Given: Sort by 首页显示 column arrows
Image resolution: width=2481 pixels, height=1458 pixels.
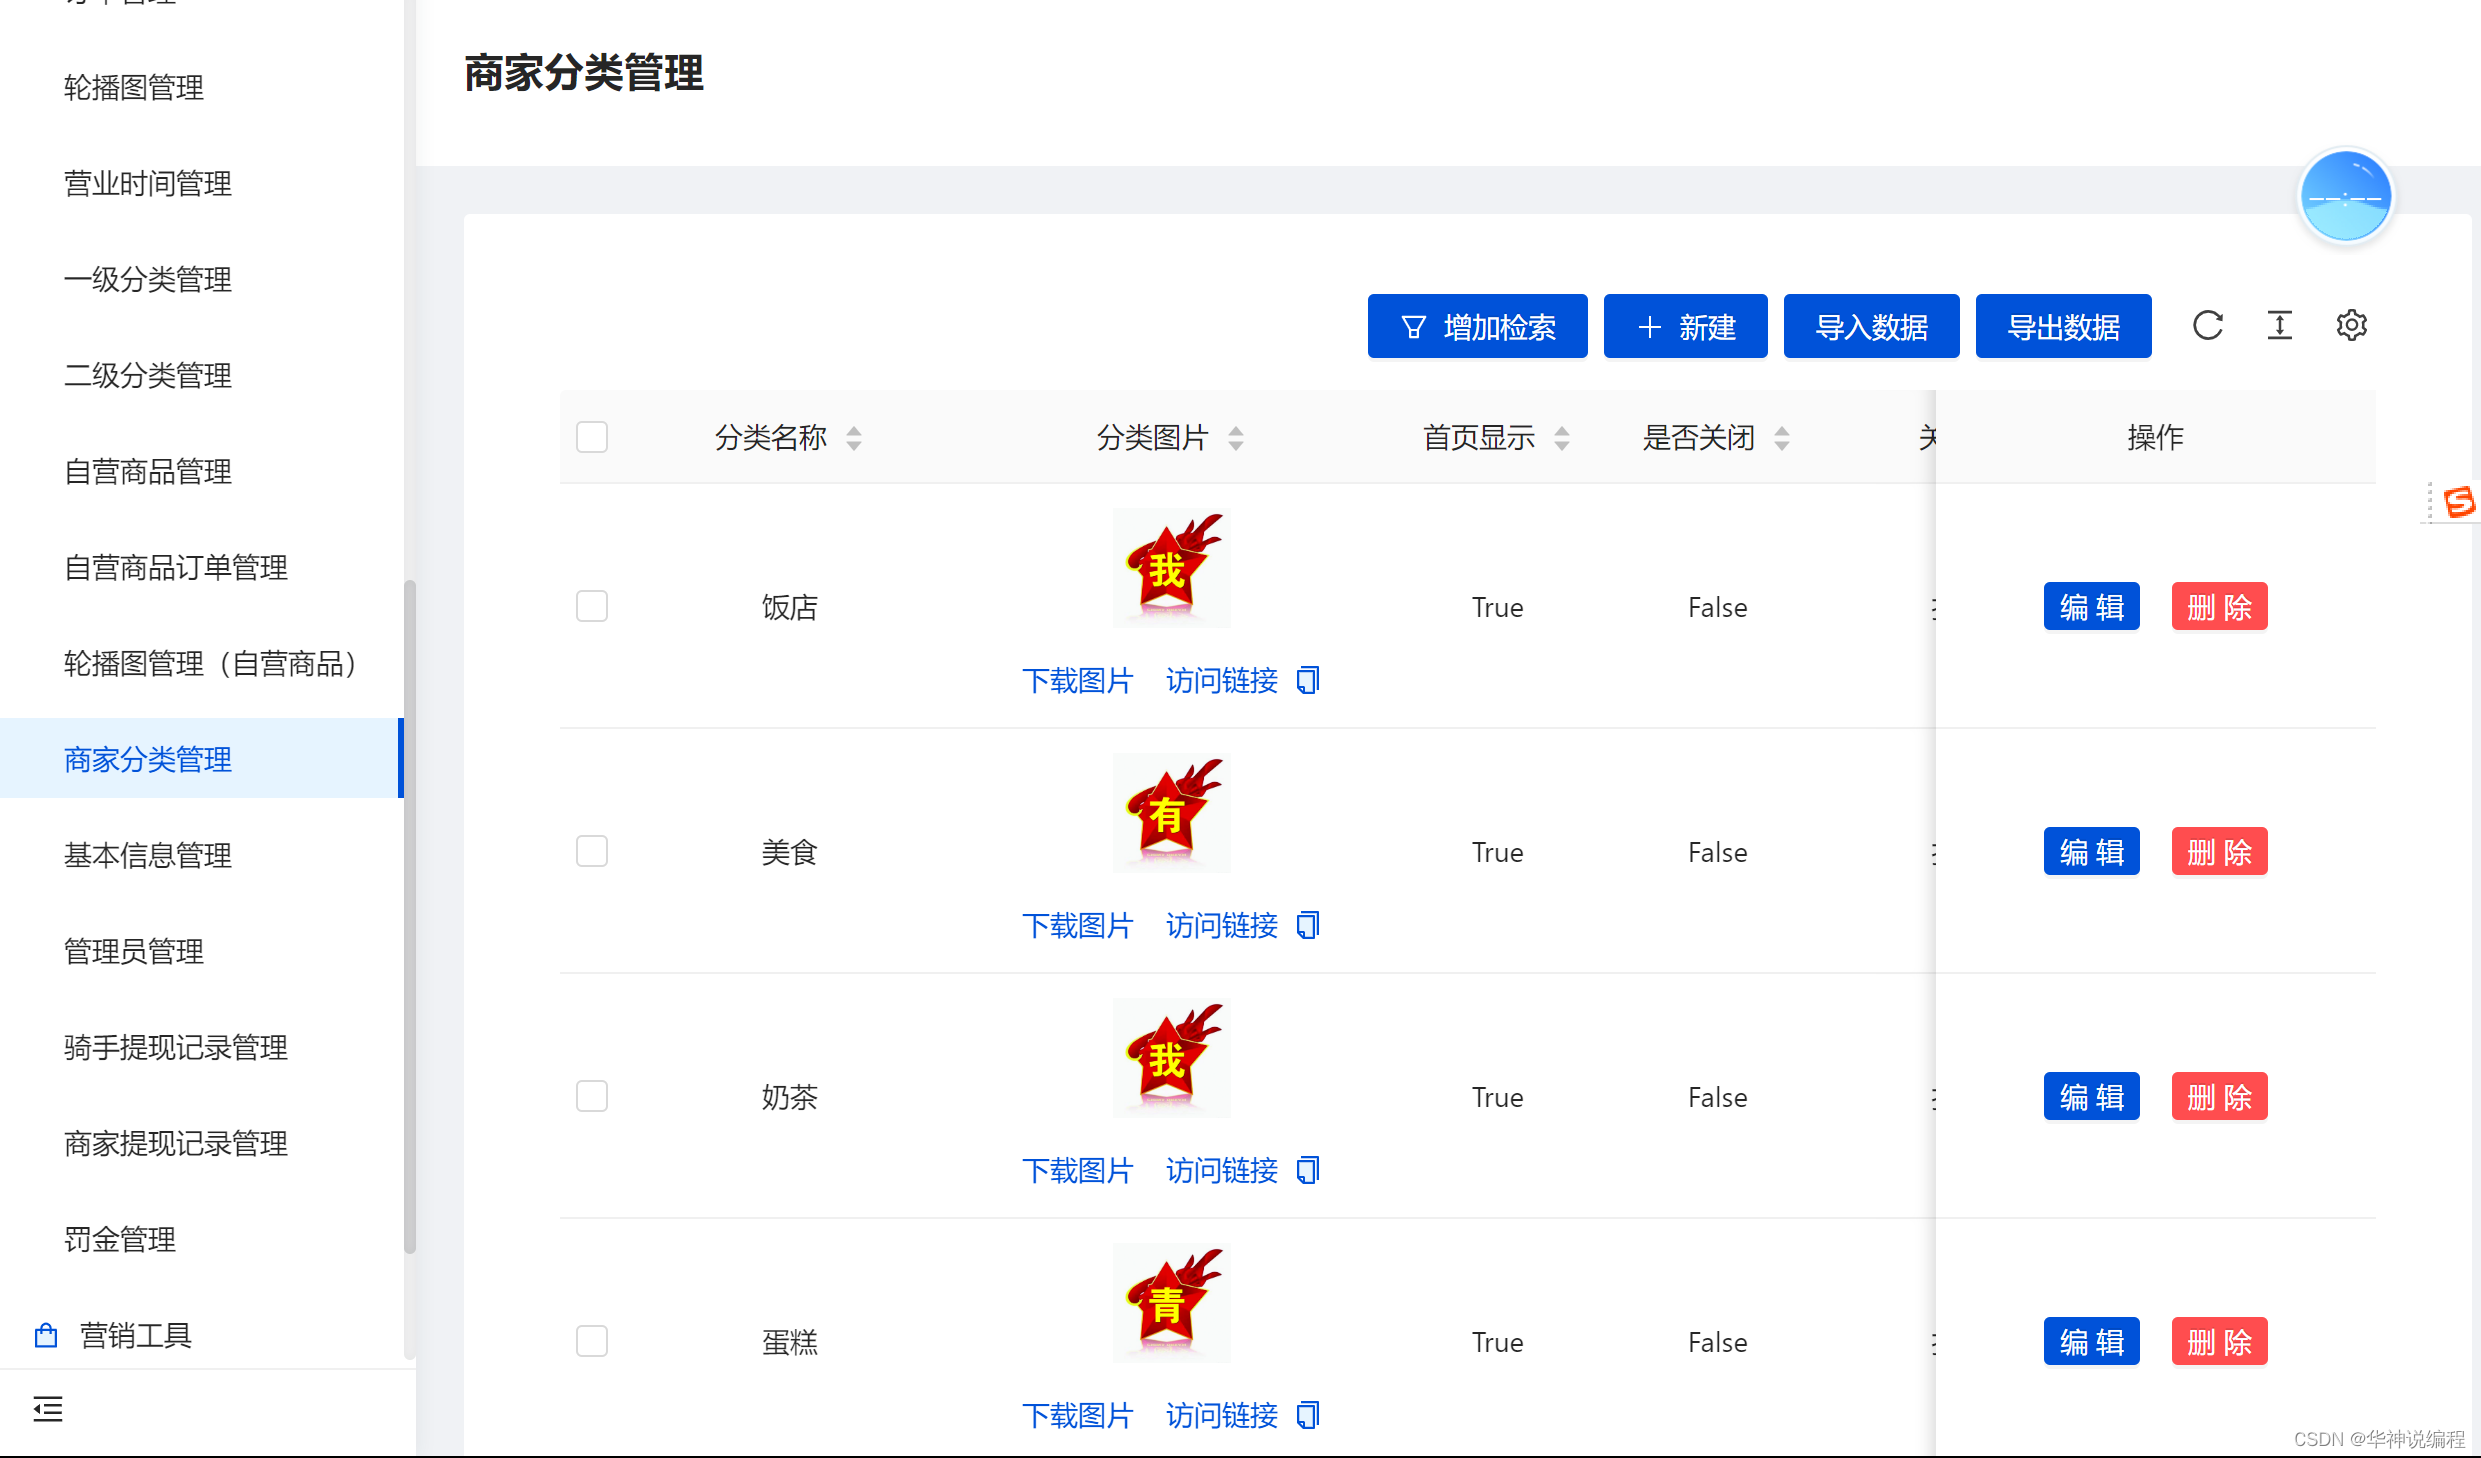Looking at the screenshot, I should [x=1562, y=438].
